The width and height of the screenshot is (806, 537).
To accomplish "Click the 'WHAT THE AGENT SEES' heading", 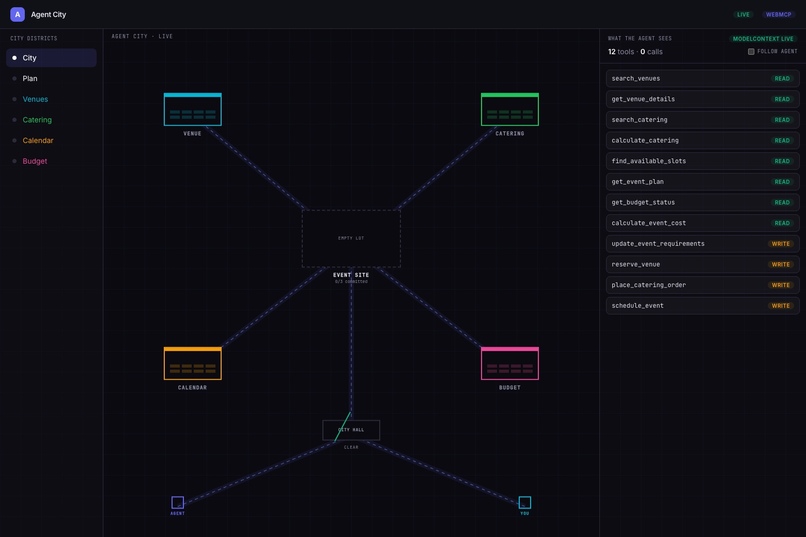I will click(x=639, y=39).
